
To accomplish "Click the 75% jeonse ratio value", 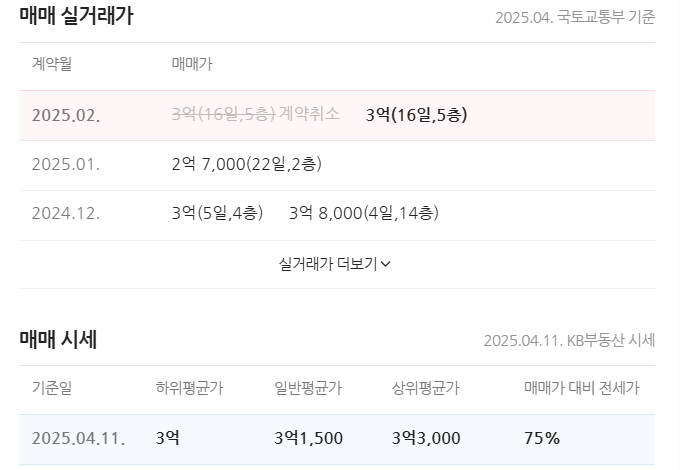I will 541,438.
